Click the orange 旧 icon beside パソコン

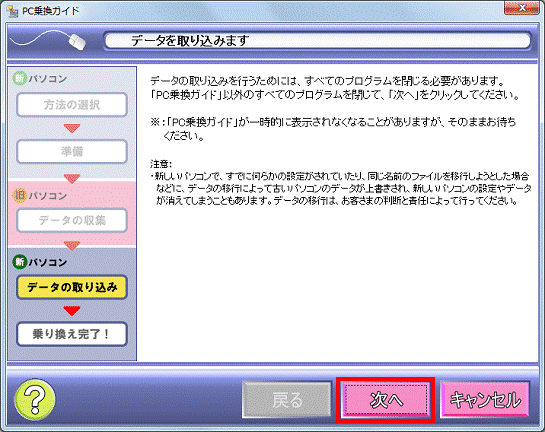point(20,195)
